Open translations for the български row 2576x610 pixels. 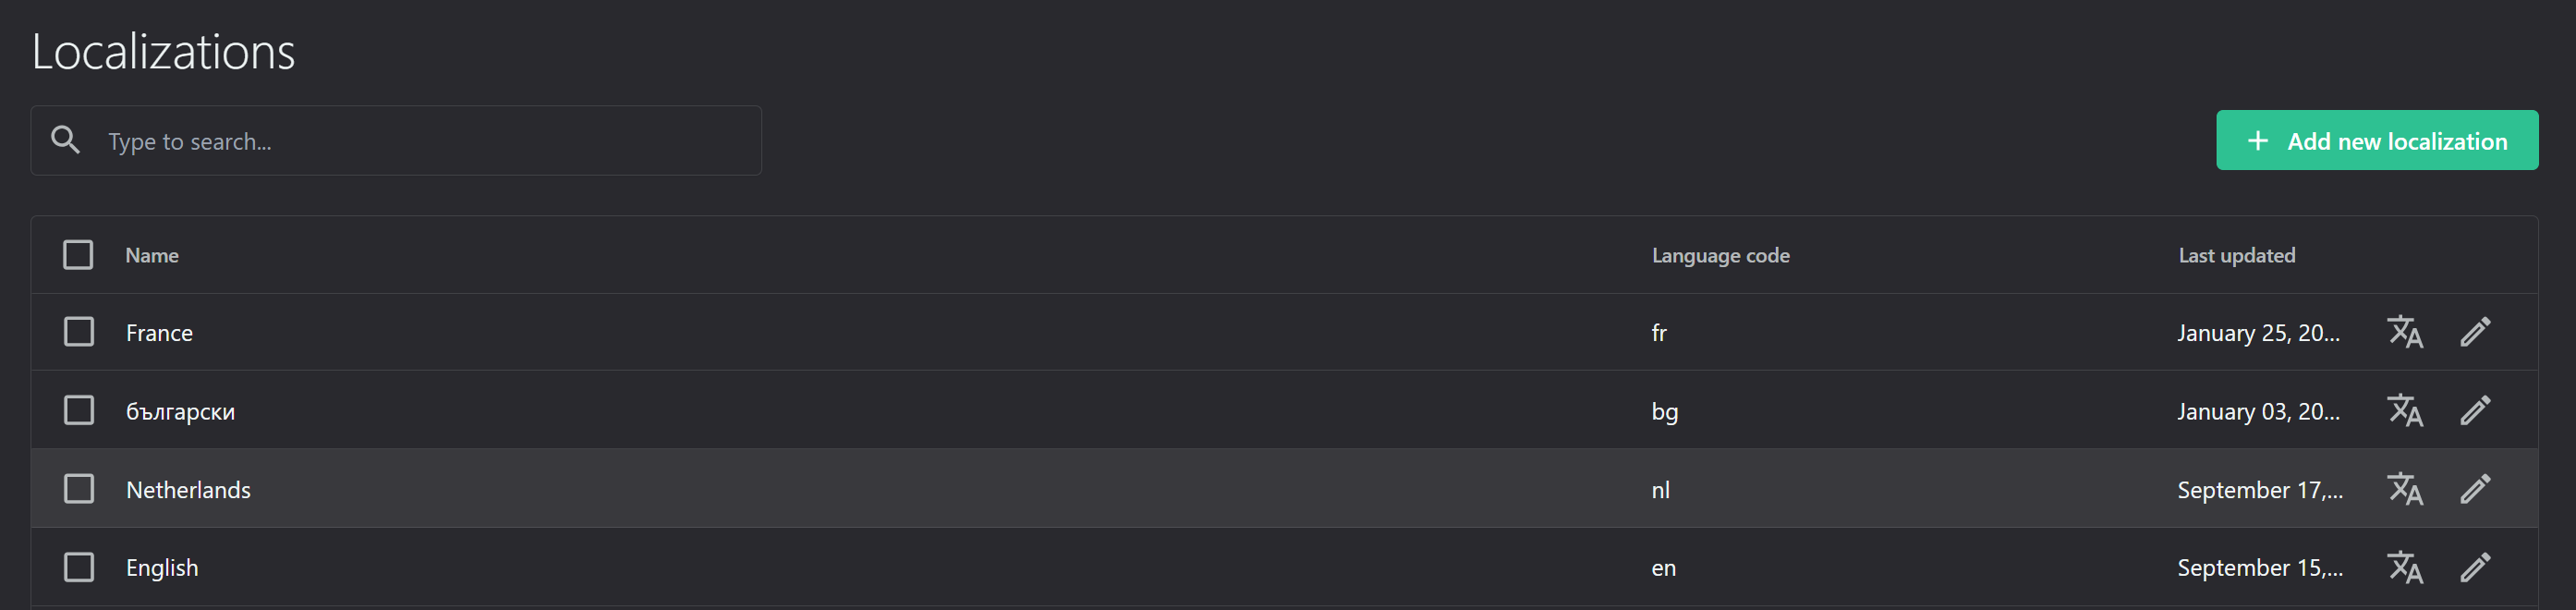click(2405, 410)
